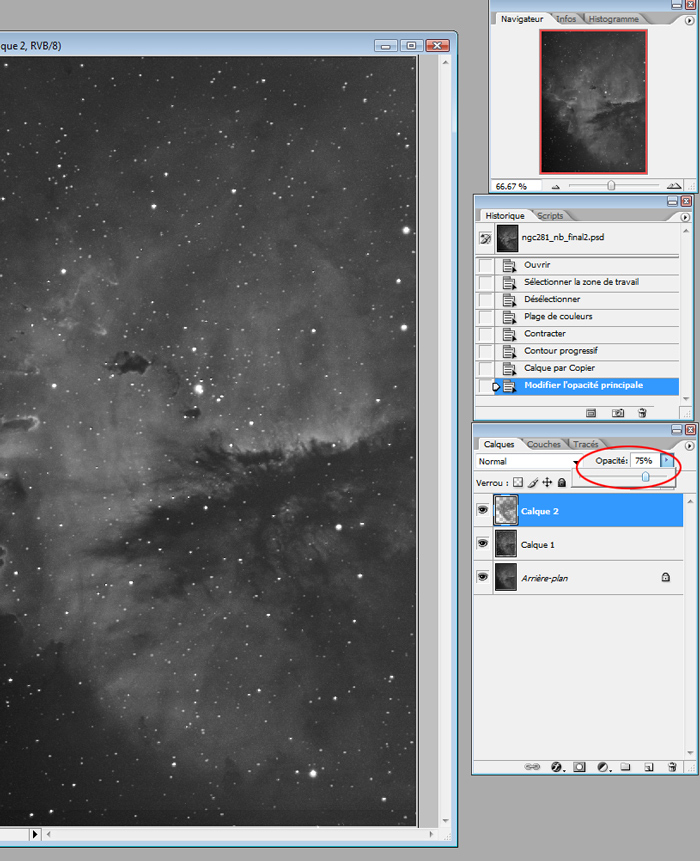Hide the Calque 2 layer

coord(483,510)
